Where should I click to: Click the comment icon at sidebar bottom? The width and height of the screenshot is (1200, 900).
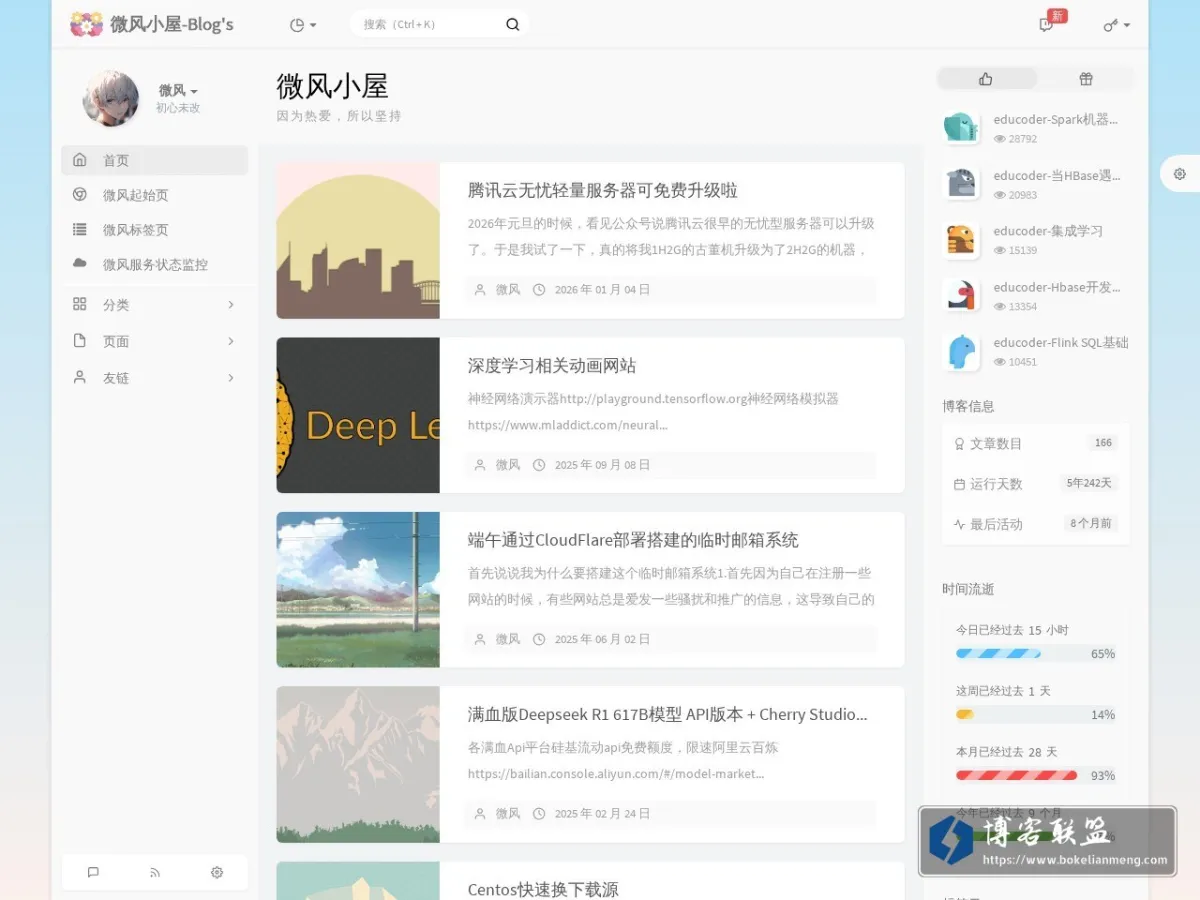pos(93,872)
